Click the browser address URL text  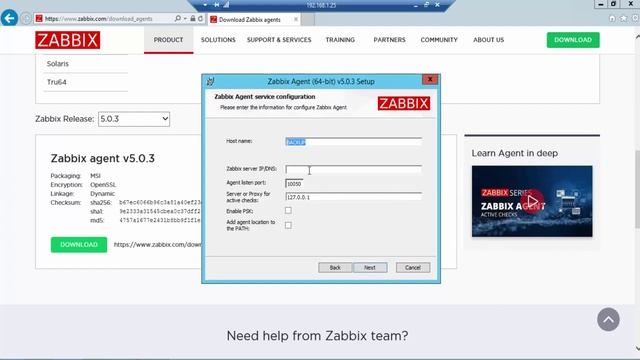point(98,19)
